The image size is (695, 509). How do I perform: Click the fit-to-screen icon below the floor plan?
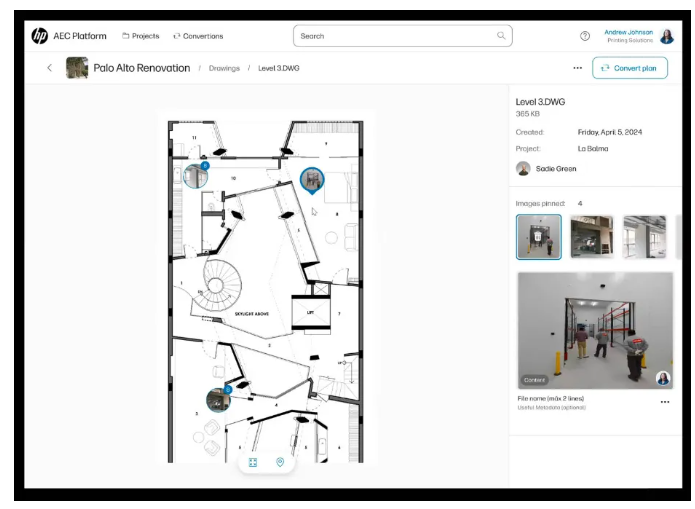coord(253,462)
